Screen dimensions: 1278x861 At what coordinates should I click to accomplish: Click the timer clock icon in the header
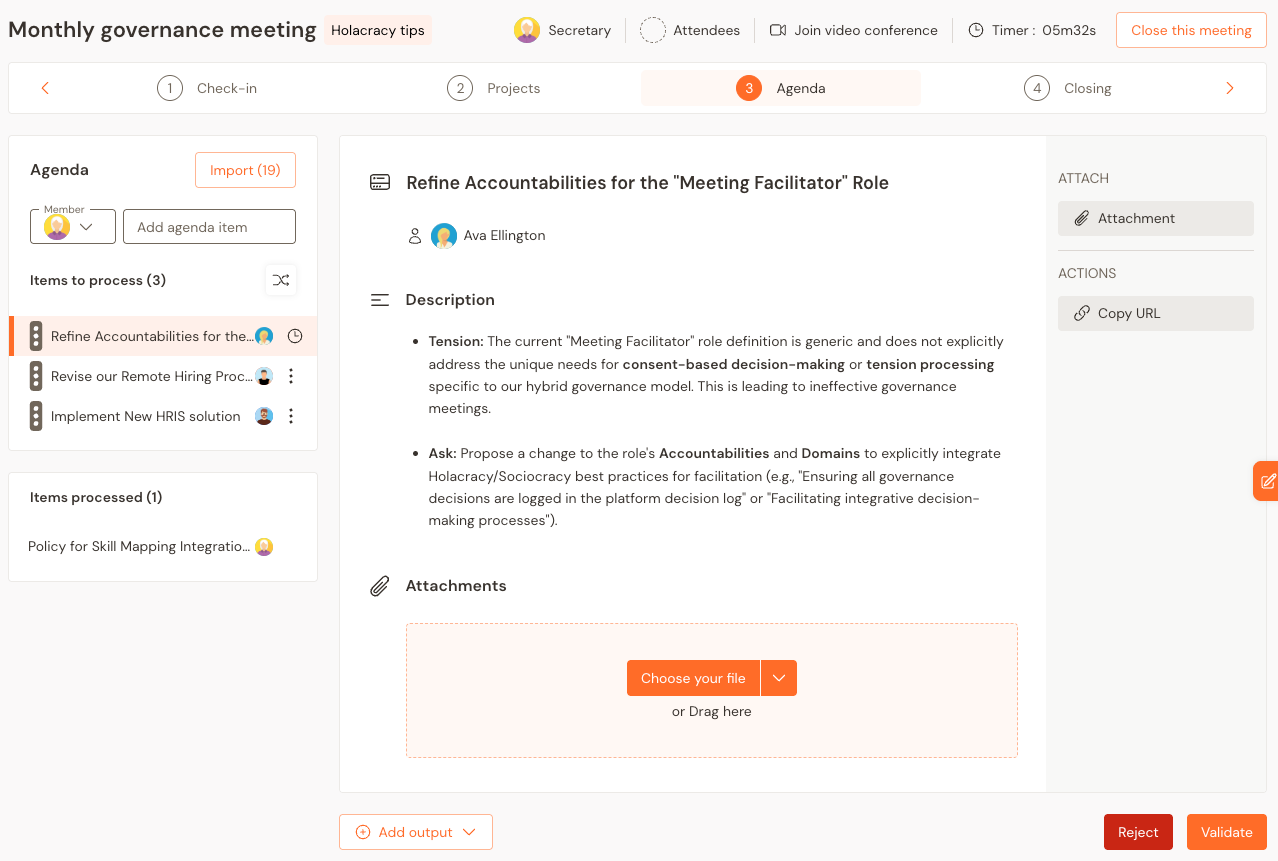click(x=975, y=30)
